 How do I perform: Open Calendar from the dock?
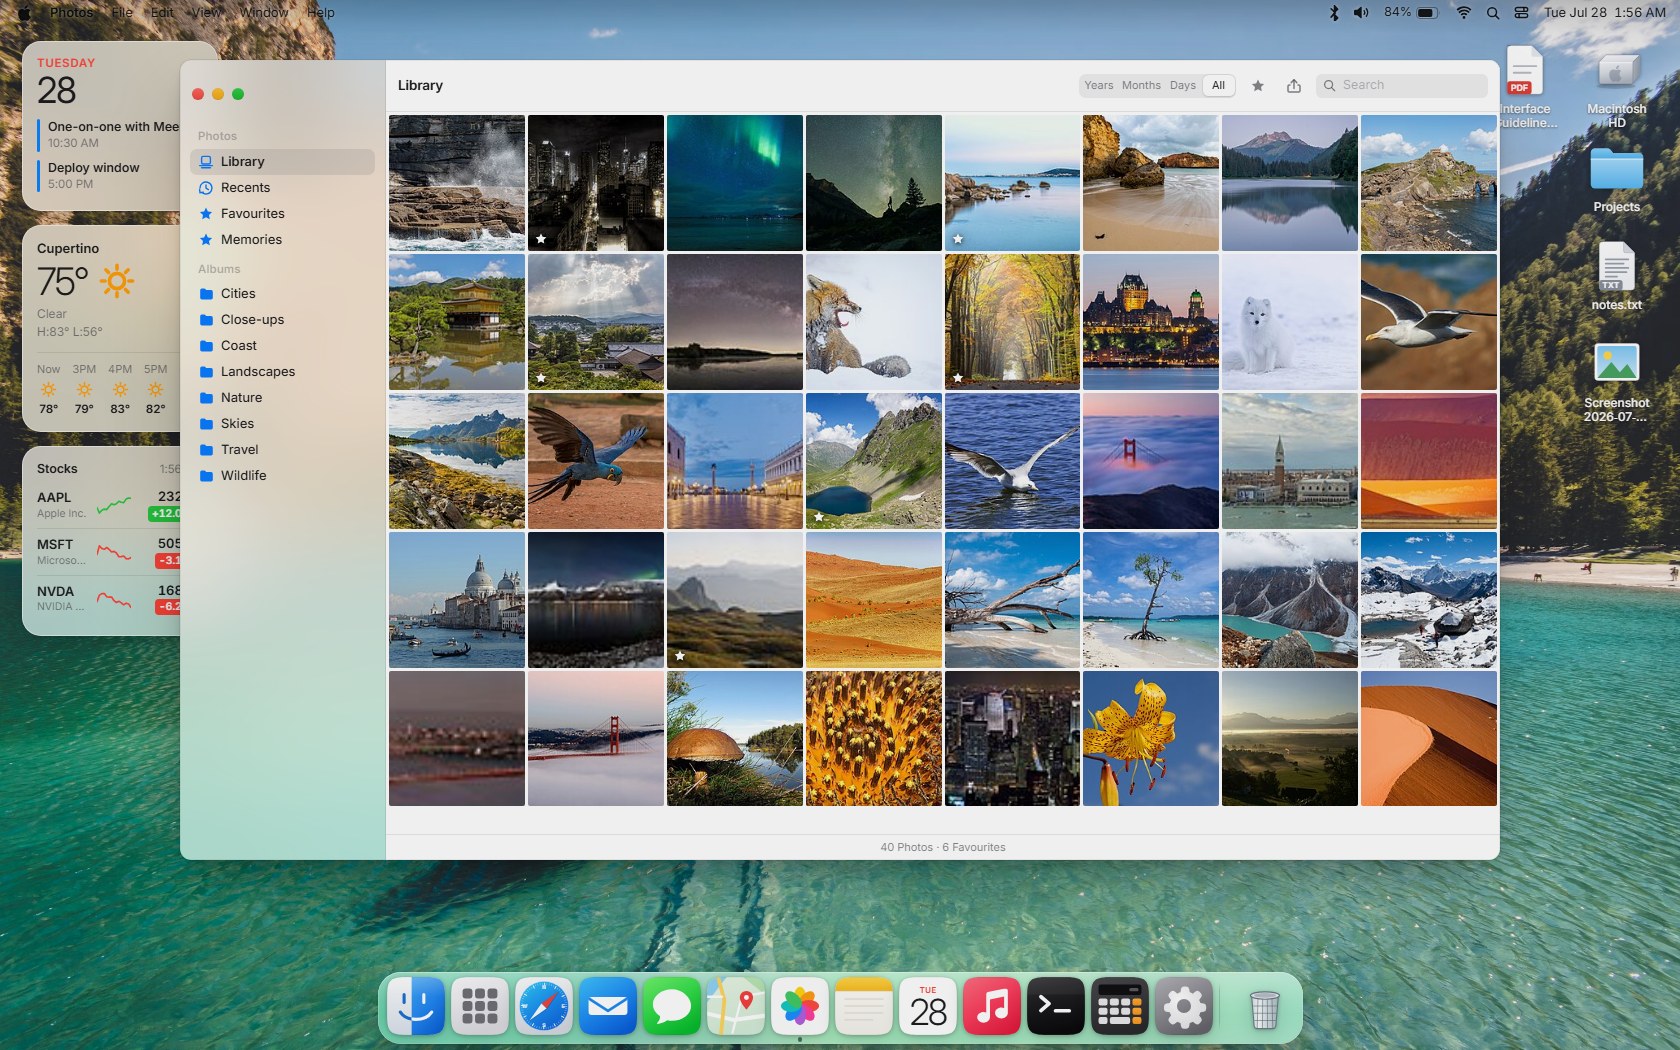(x=928, y=1006)
